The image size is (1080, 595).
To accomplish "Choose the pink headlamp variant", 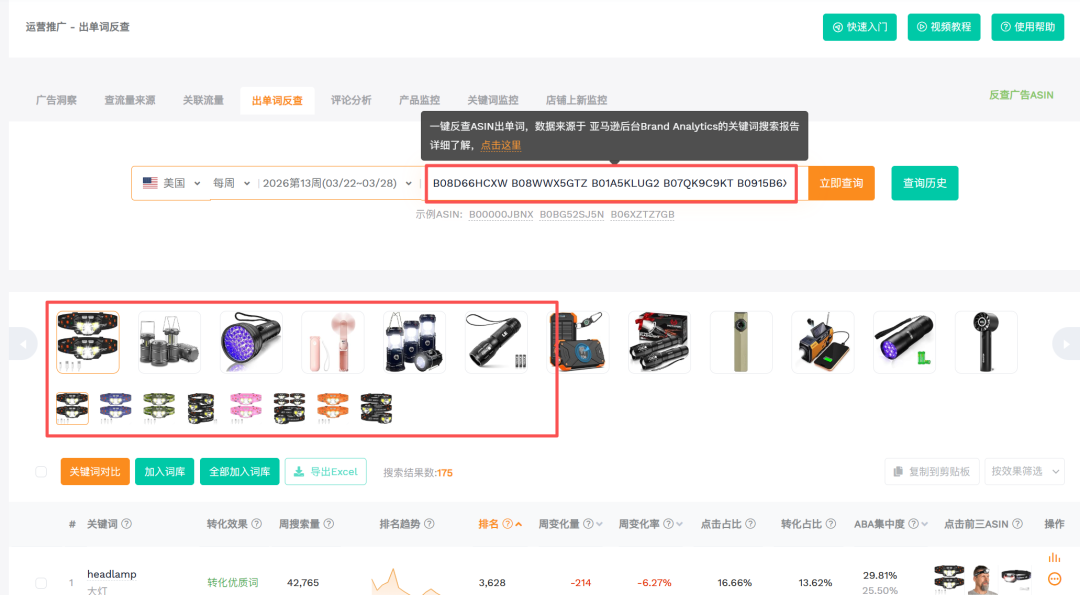I will [x=246, y=408].
